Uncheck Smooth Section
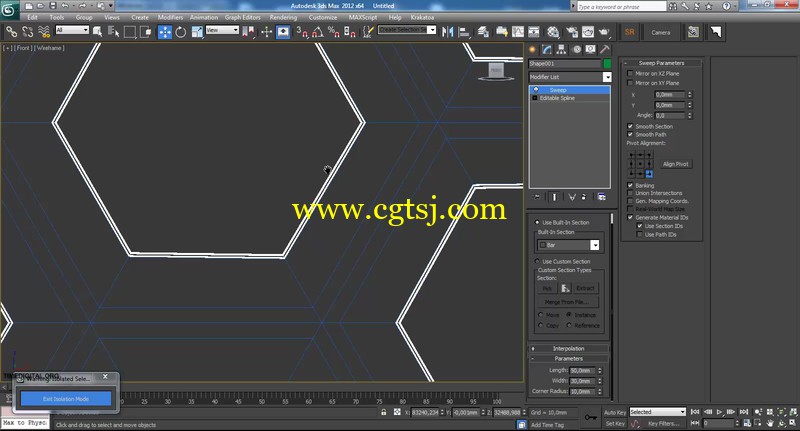Viewport: 800px width, 431px height. [x=630, y=126]
